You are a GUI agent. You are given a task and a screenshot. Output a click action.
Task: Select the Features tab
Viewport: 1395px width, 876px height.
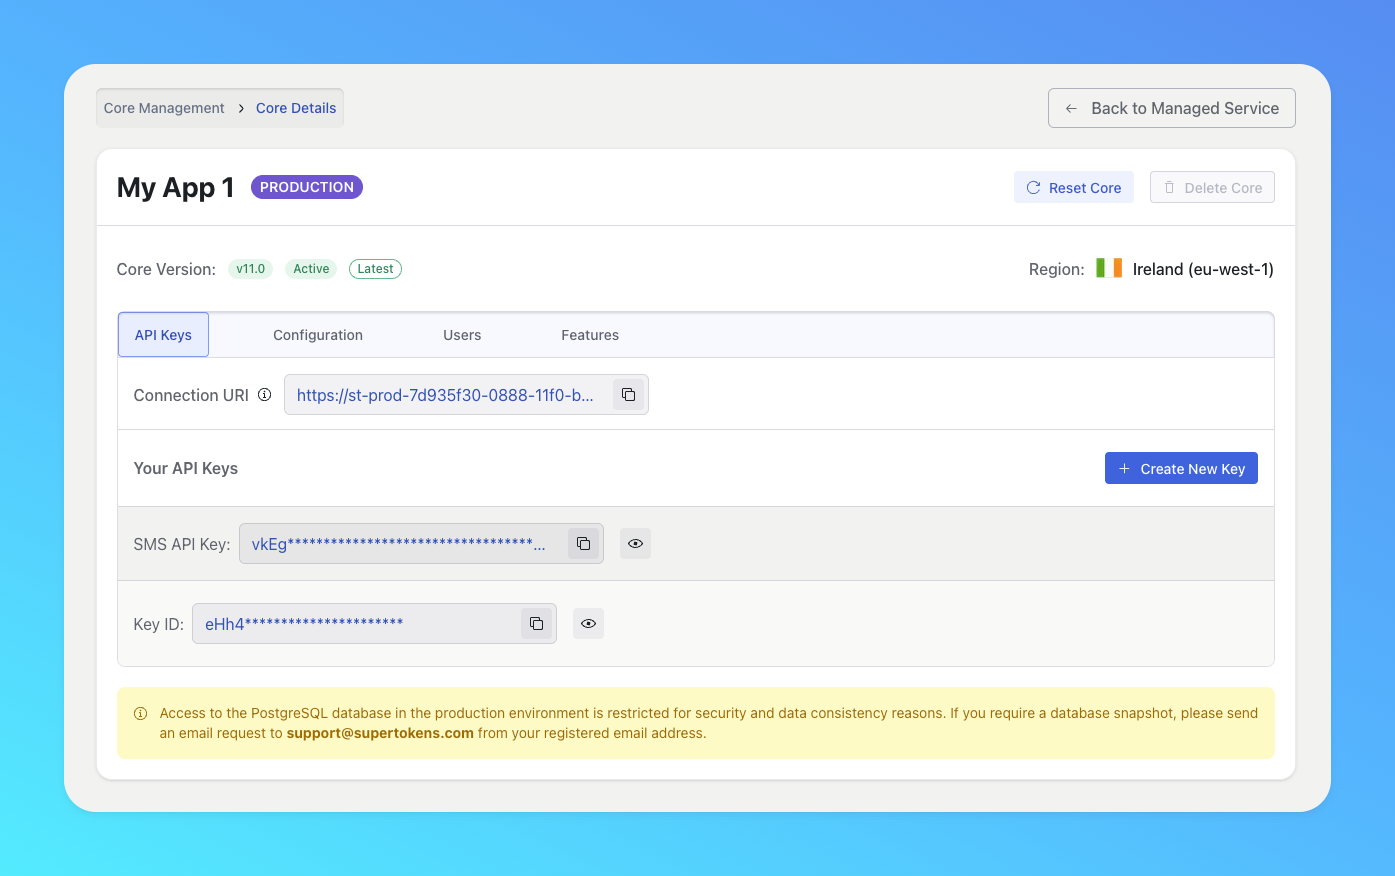tap(589, 335)
